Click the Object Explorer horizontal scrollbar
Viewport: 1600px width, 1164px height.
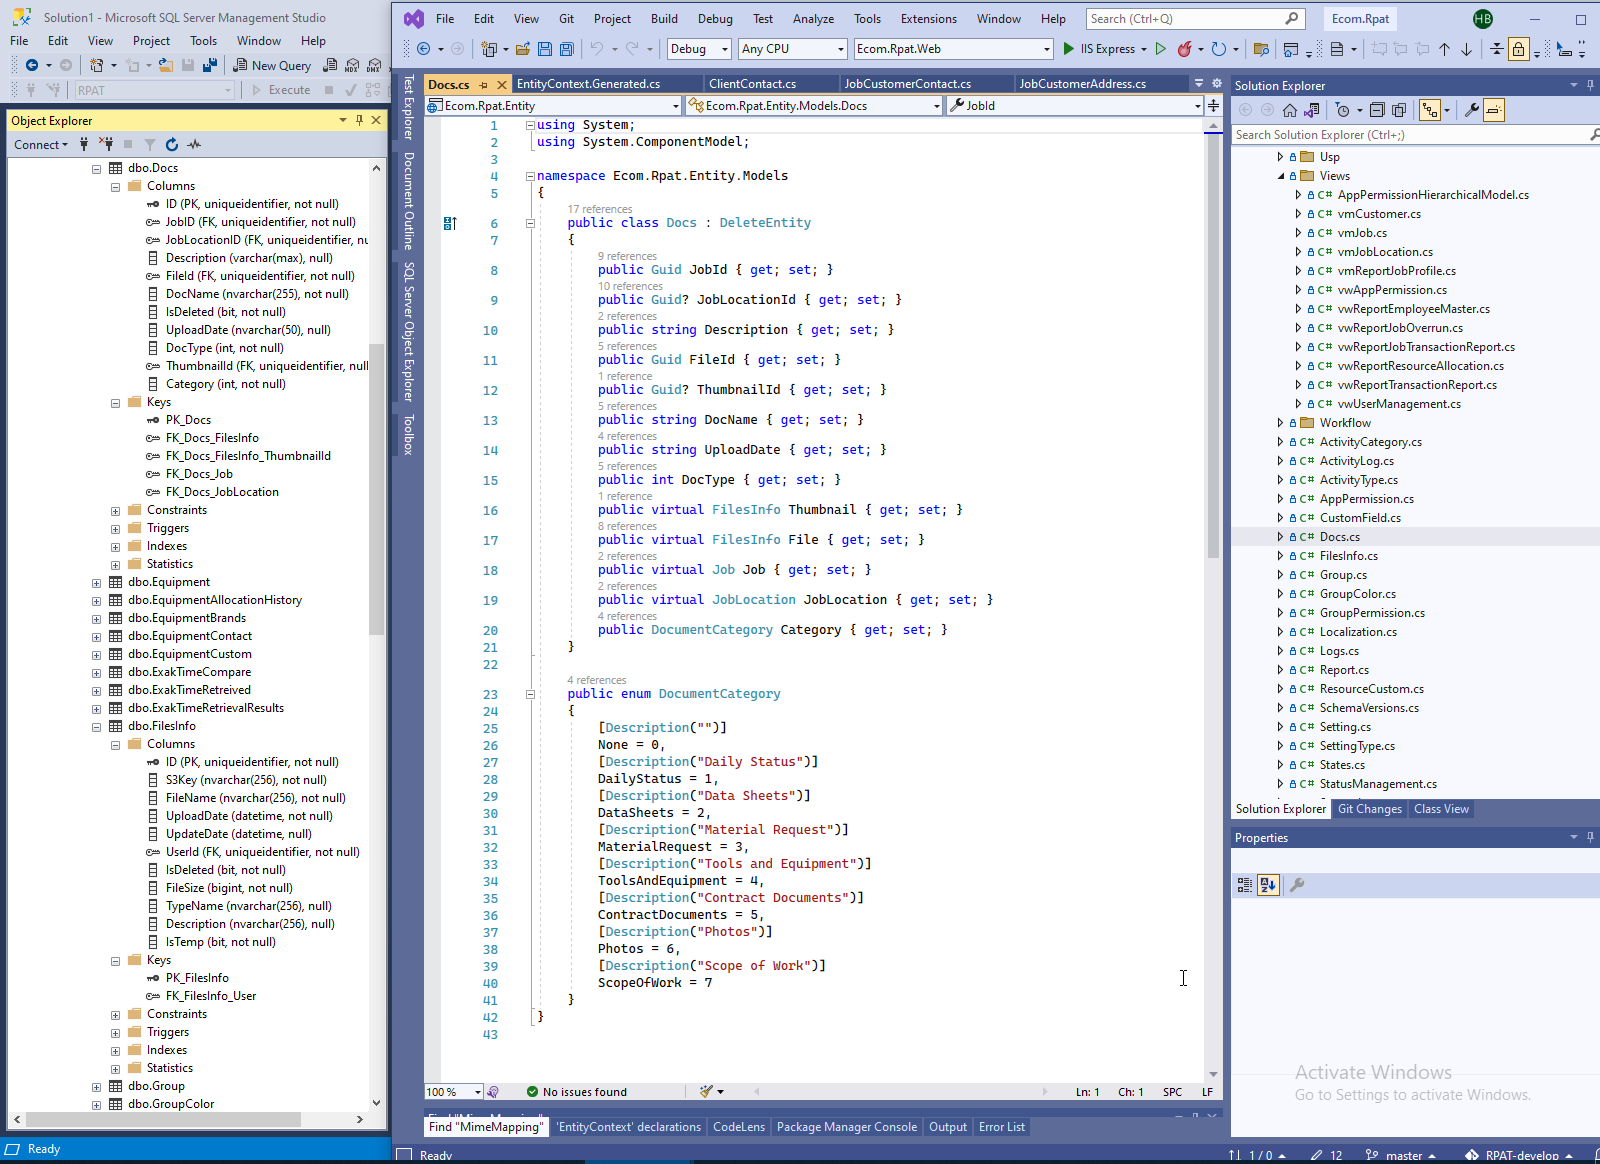[x=164, y=1119]
